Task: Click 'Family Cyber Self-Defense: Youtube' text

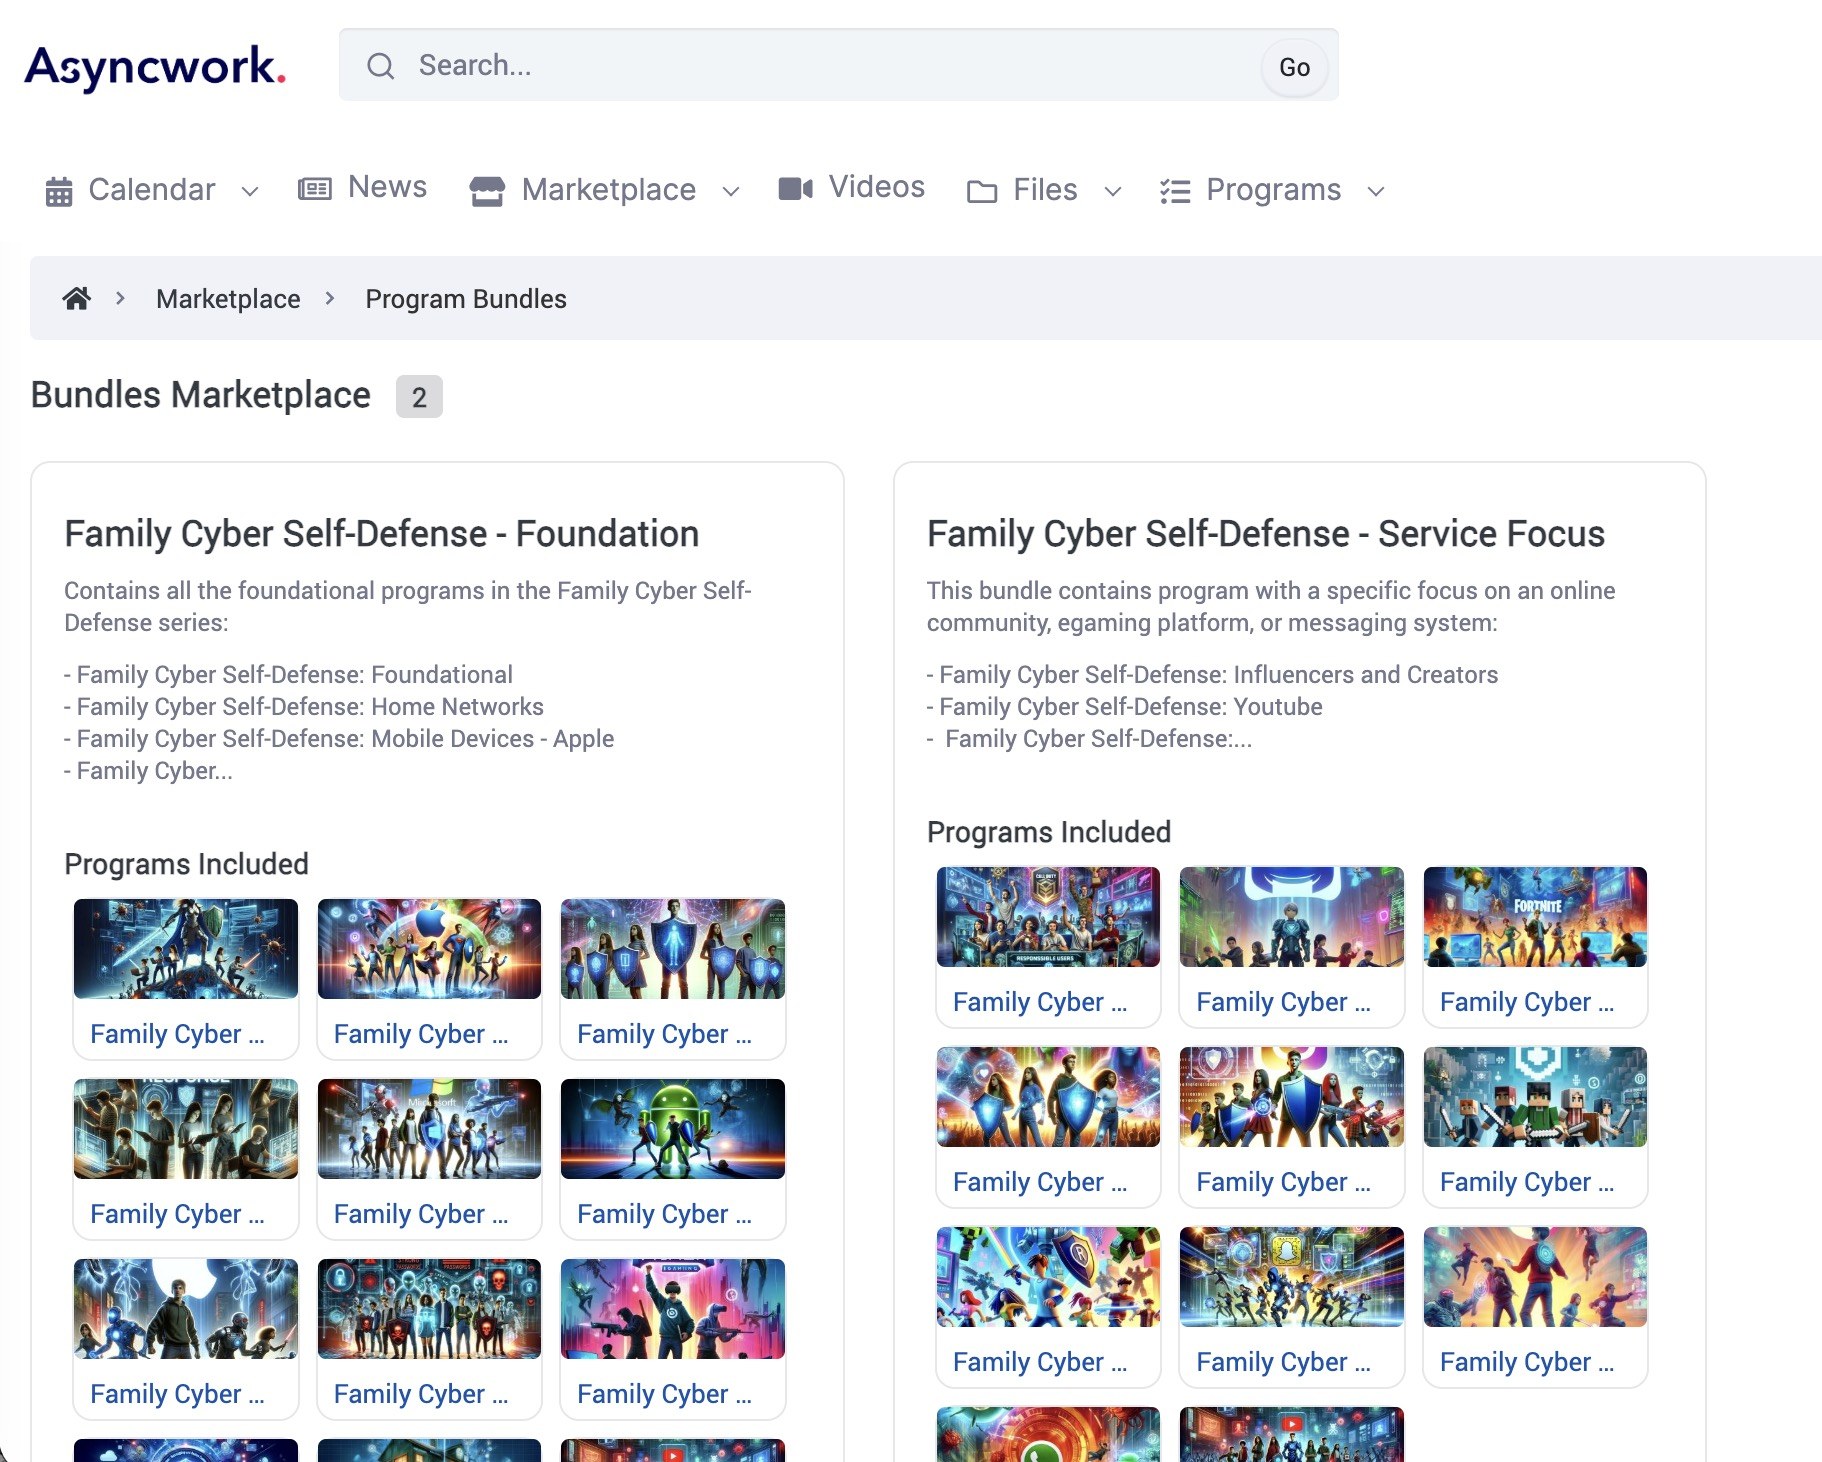Action: pos(1131,707)
